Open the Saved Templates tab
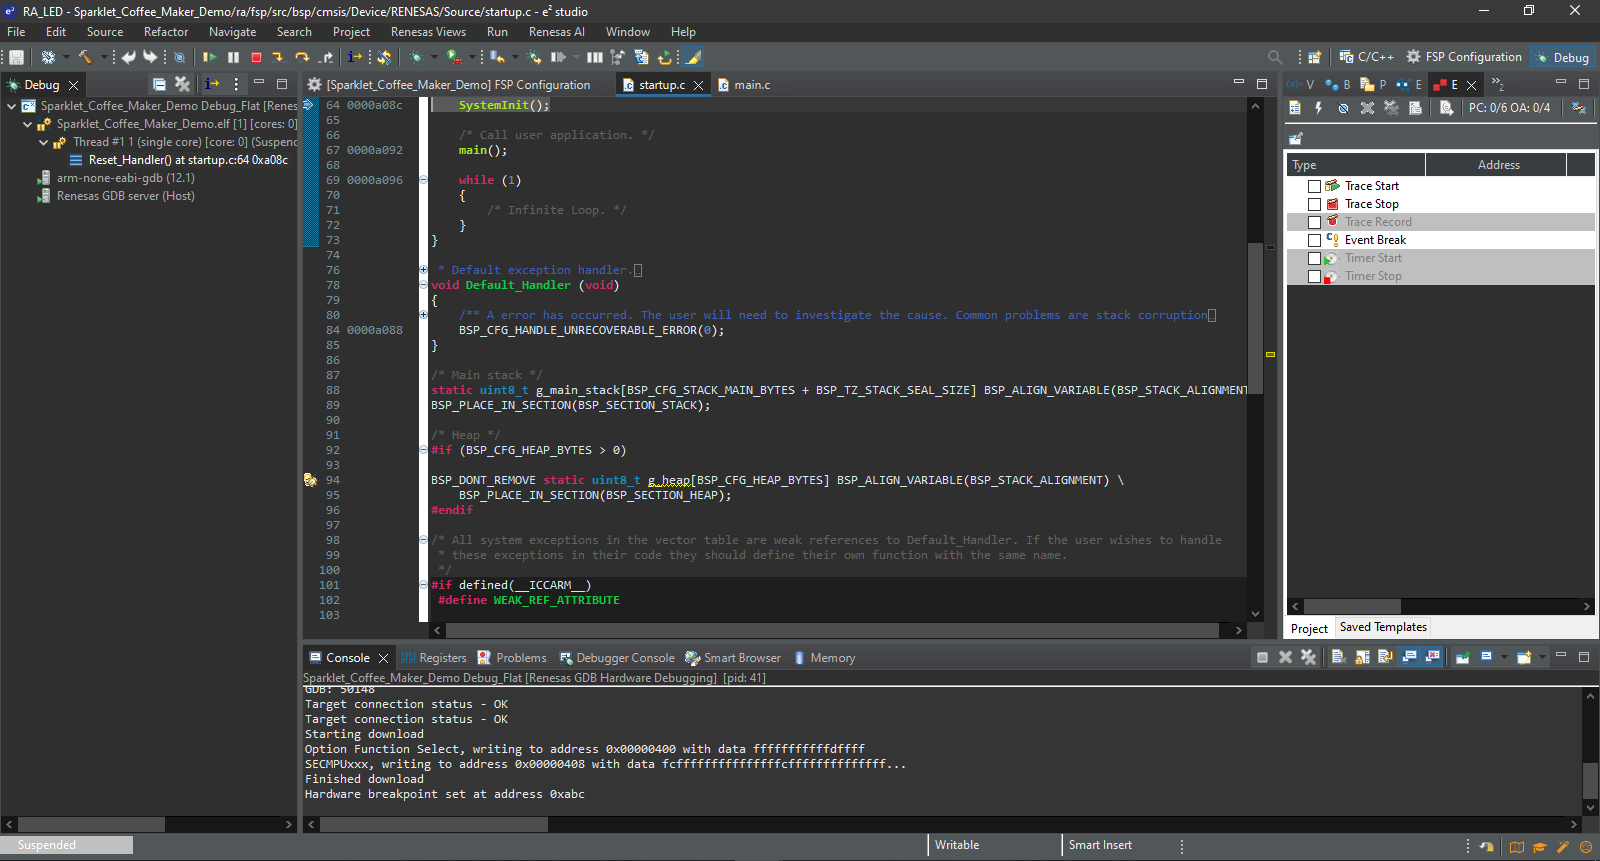Viewport: 1600px width, 861px height. tap(1382, 627)
